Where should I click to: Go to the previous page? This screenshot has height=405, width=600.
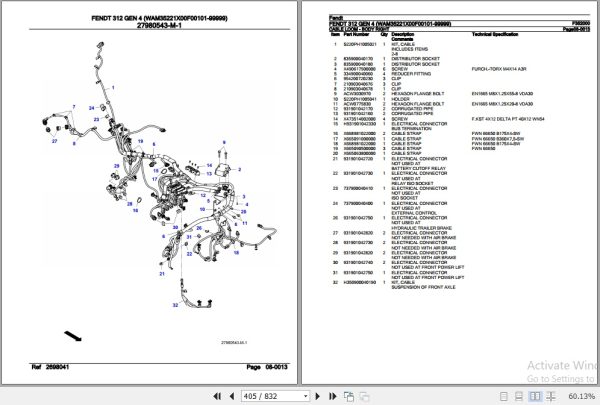232,396
